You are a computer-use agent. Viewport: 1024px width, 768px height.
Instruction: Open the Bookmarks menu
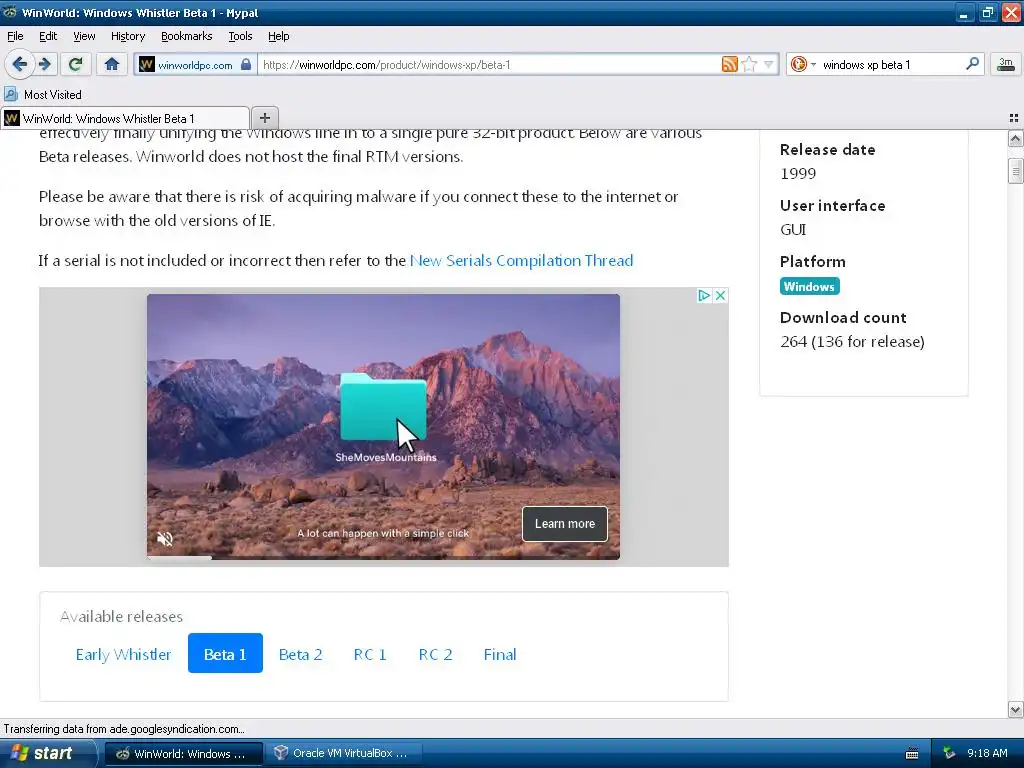(186, 36)
